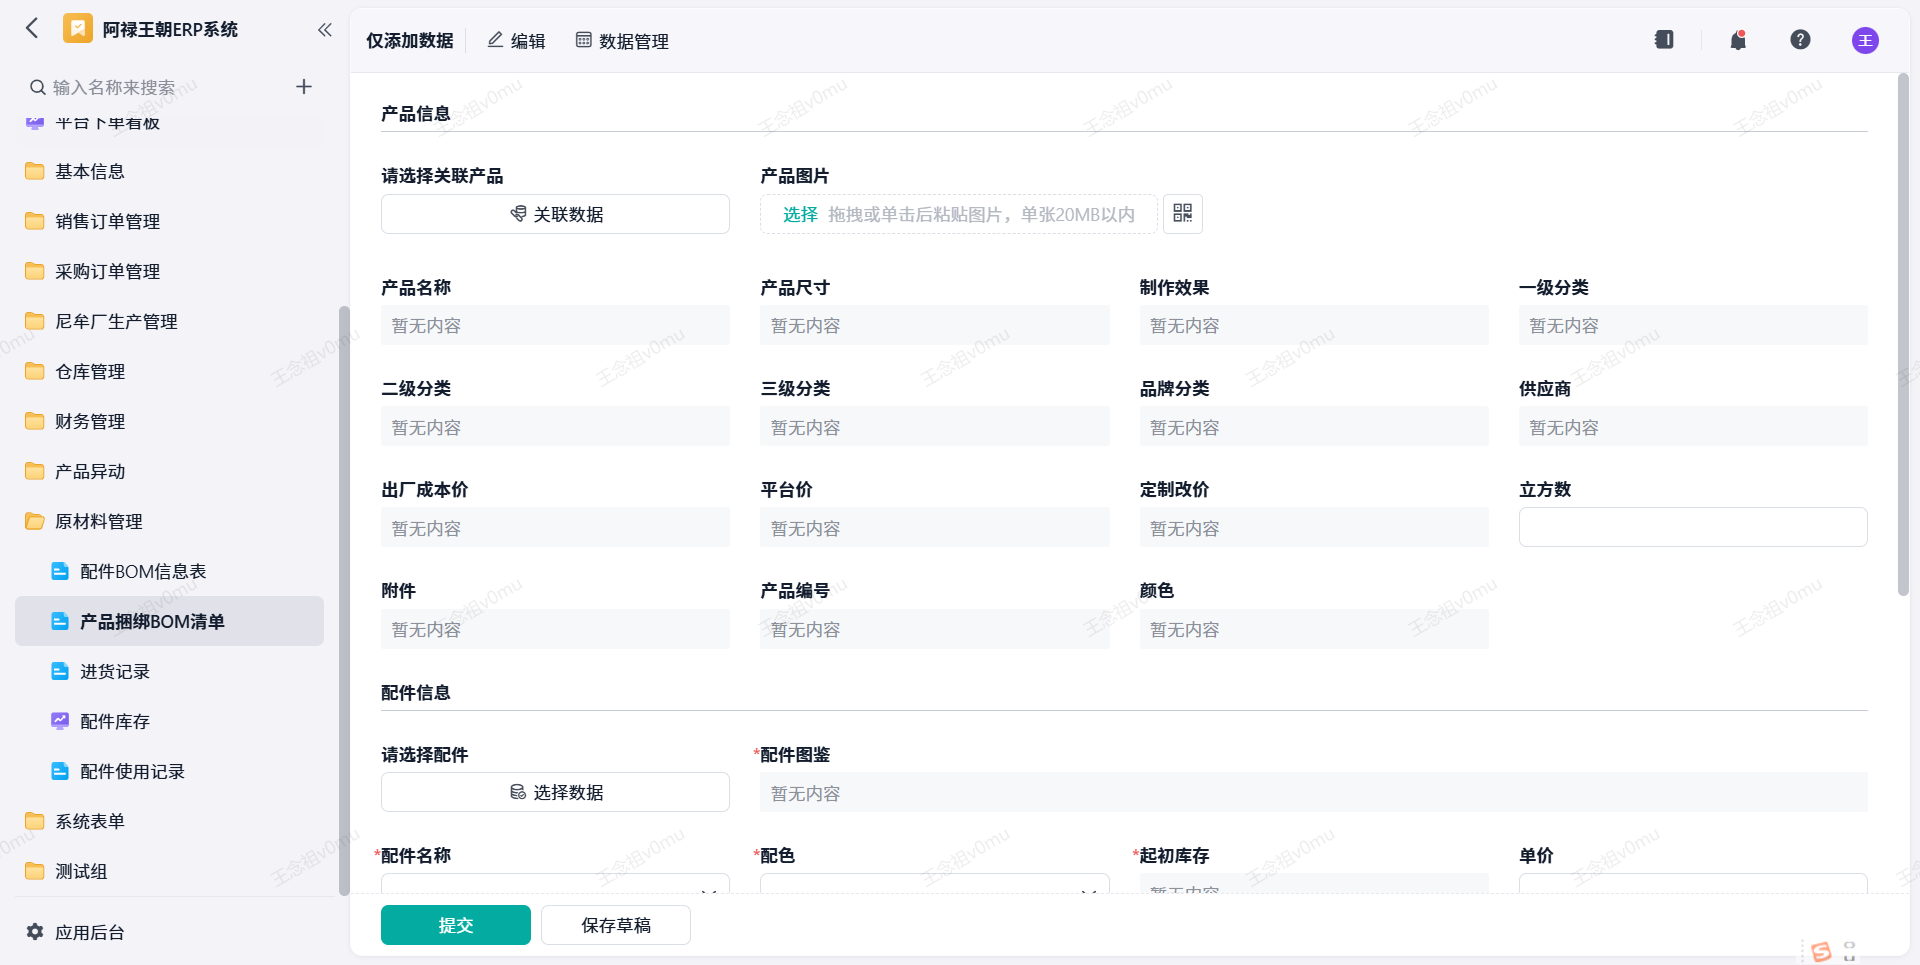
Task: Open the notebook panel icon in header
Action: [1664, 40]
